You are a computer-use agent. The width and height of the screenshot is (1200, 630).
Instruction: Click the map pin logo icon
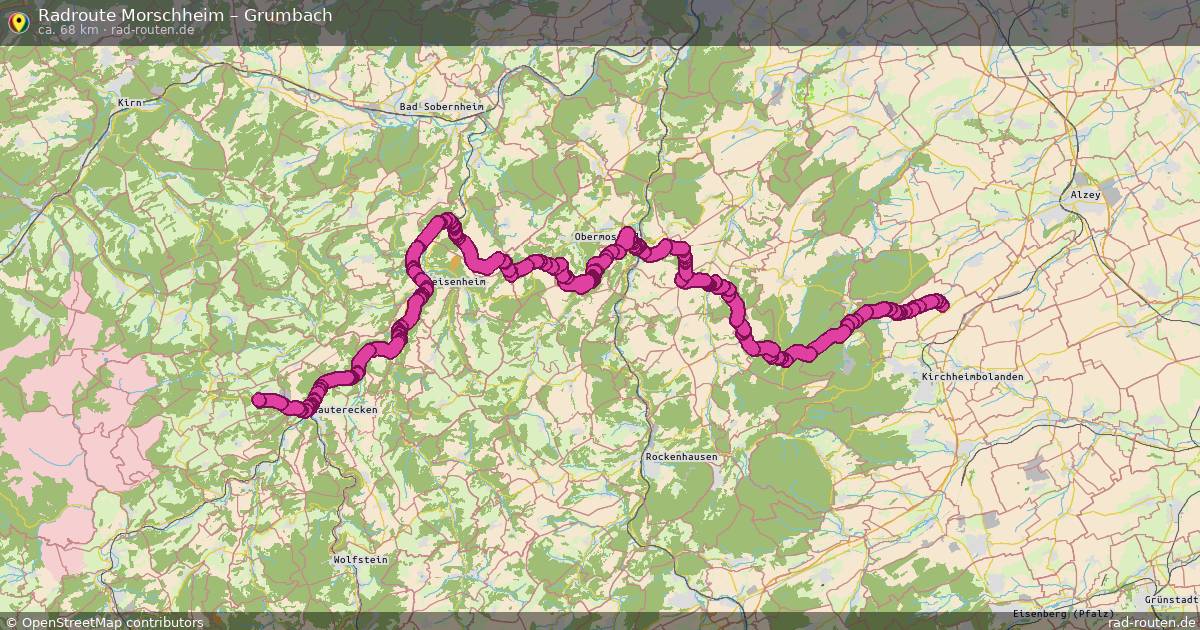tap(17, 22)
